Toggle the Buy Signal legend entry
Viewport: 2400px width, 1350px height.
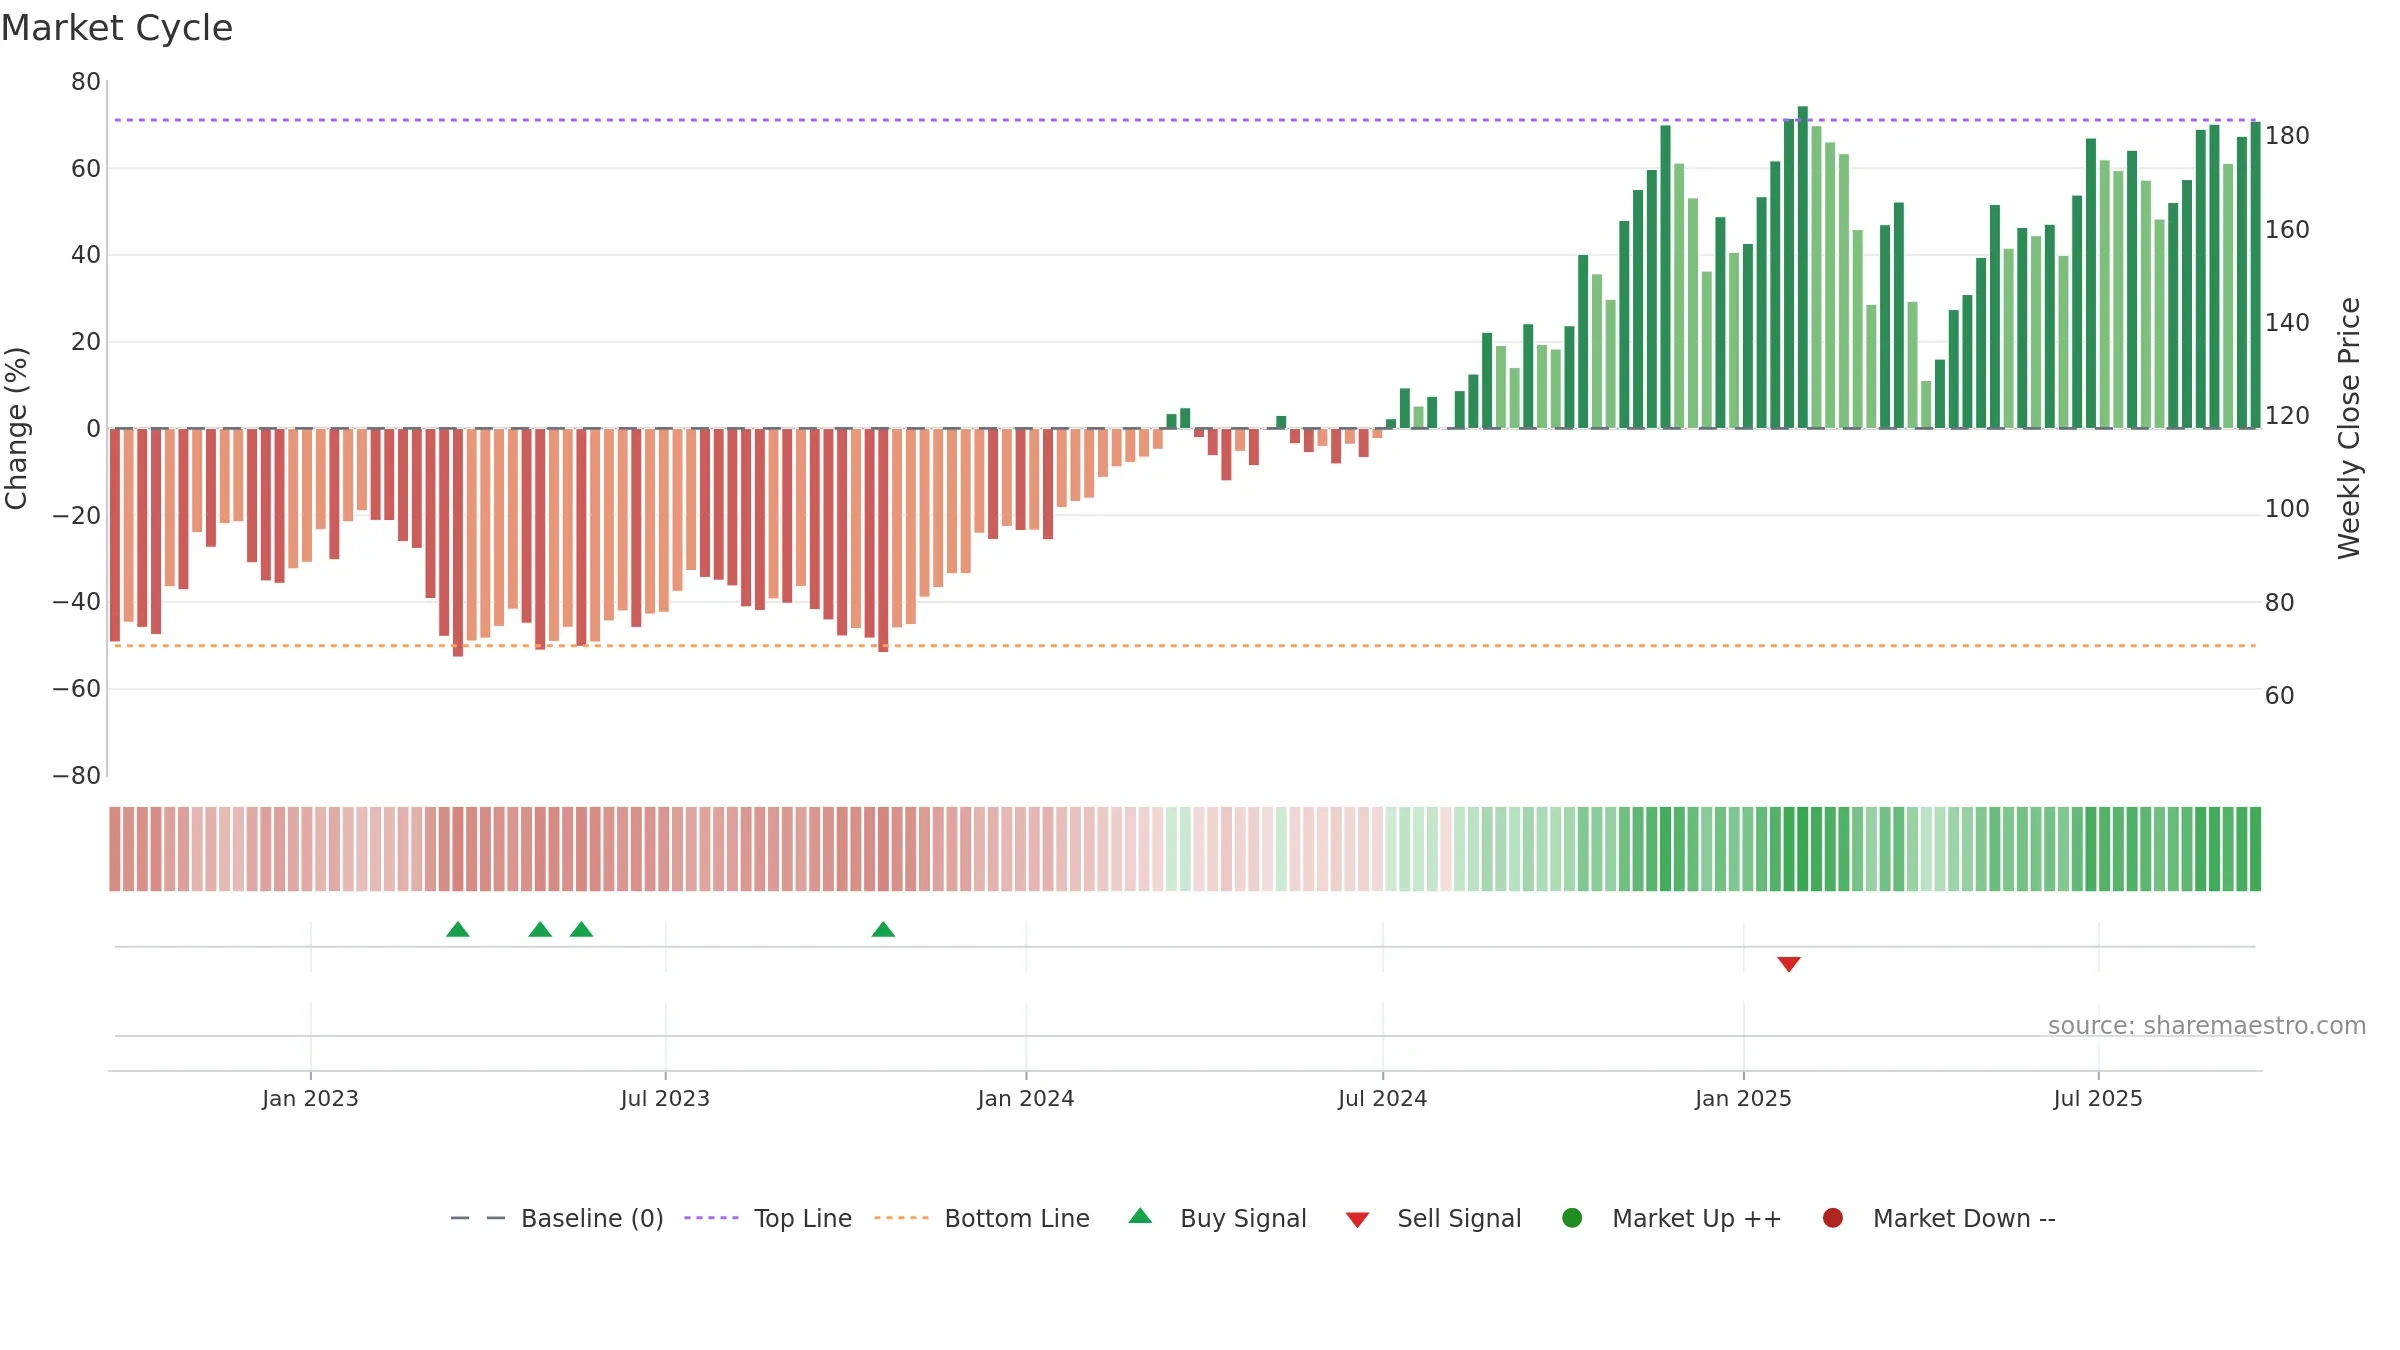tap(1217, 1218)
